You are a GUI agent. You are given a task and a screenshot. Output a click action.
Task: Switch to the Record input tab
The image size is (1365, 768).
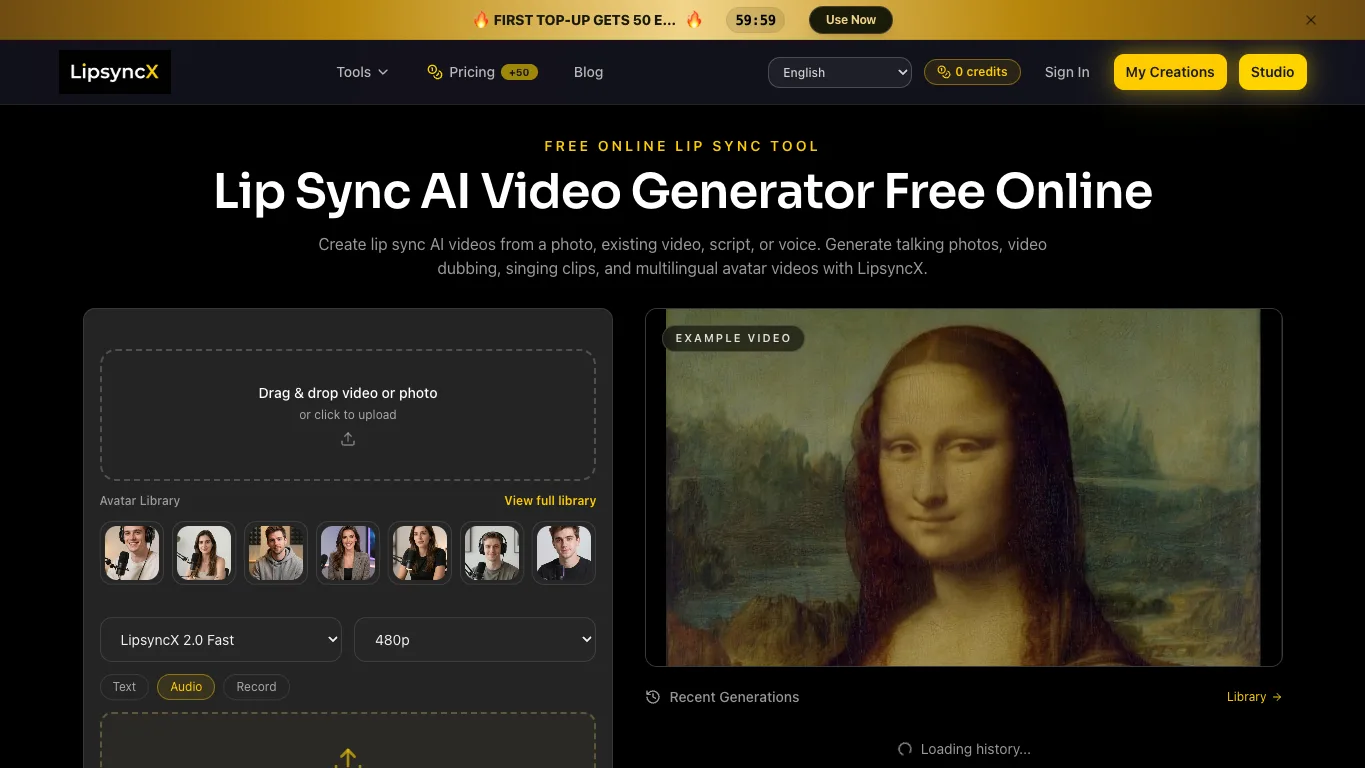click(256, 687)
